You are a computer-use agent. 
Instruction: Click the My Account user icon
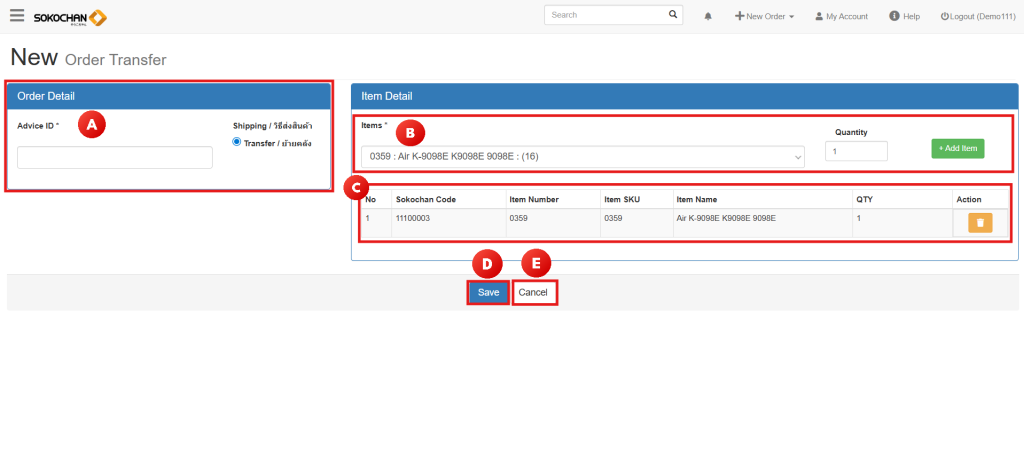[819, 17]
